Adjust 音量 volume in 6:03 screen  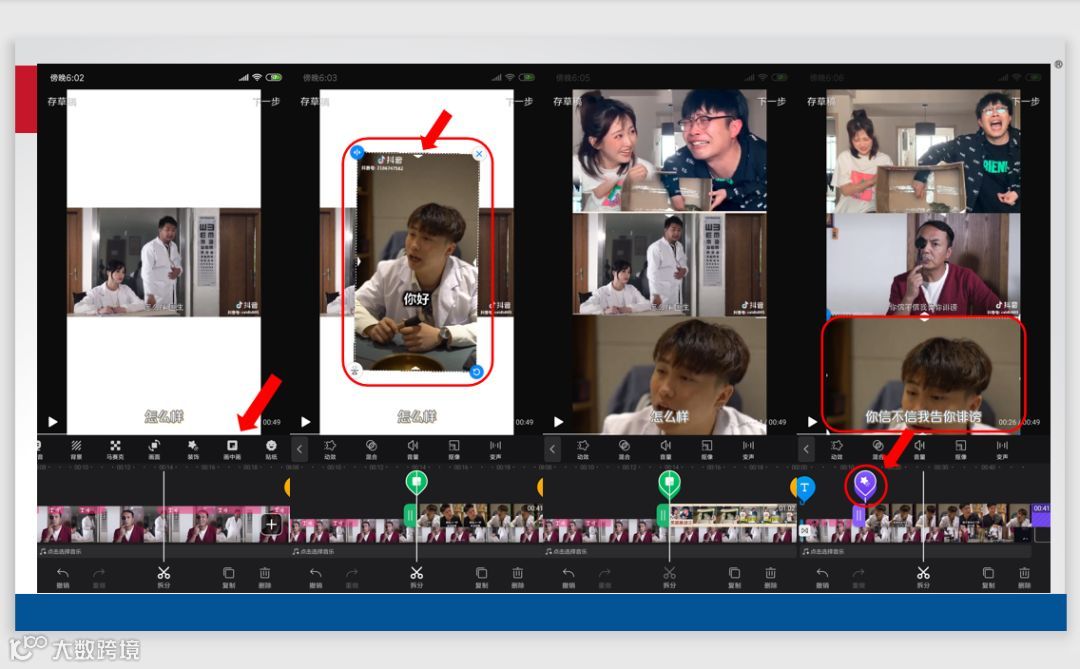pyautogui.click(x=413, y=449)
